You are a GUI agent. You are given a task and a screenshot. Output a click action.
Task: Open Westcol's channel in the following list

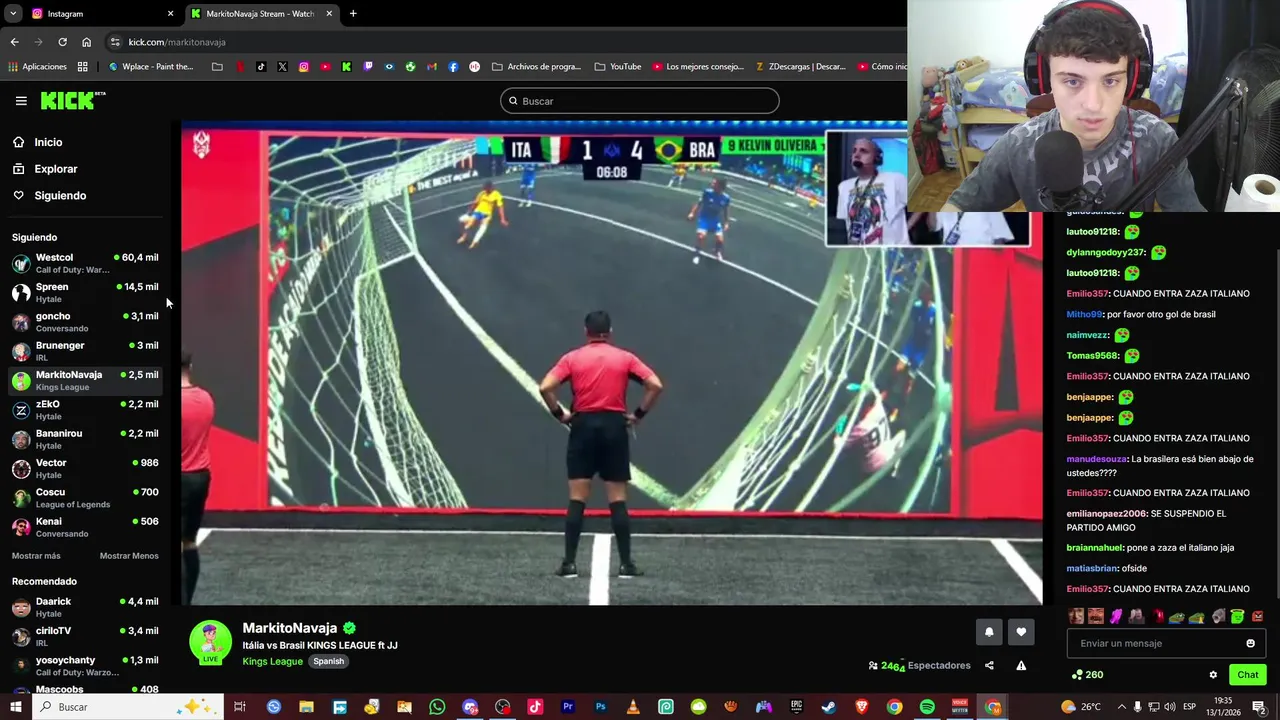pos(85,263)
